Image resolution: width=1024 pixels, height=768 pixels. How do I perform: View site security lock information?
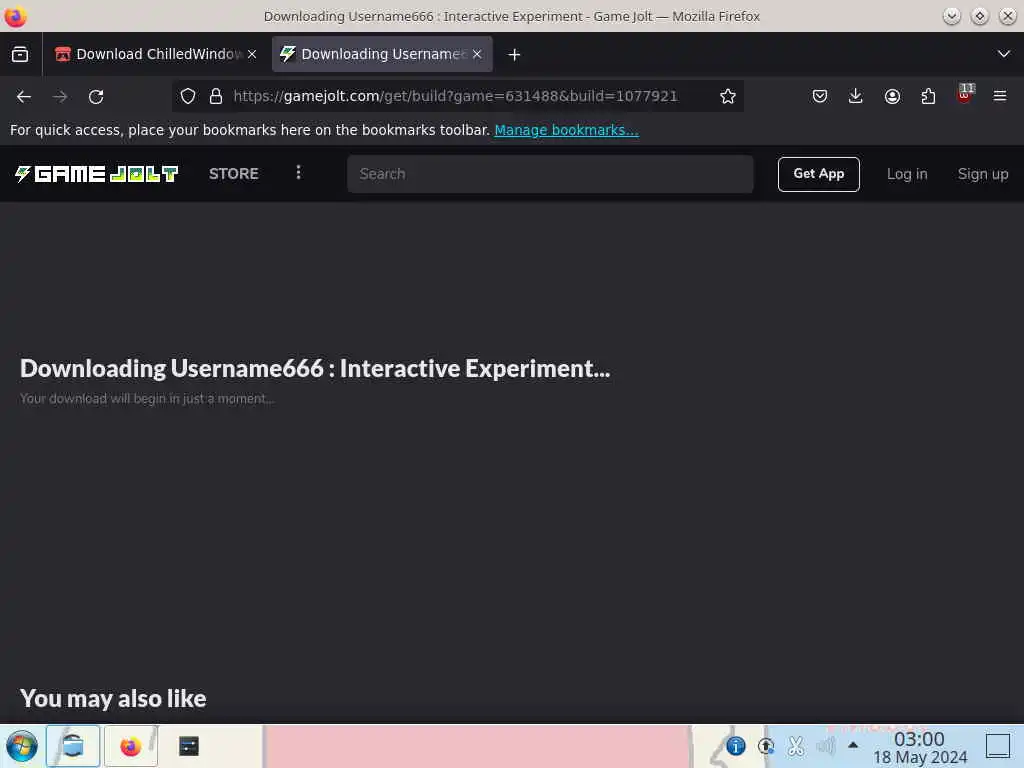[x=216, y=97]
